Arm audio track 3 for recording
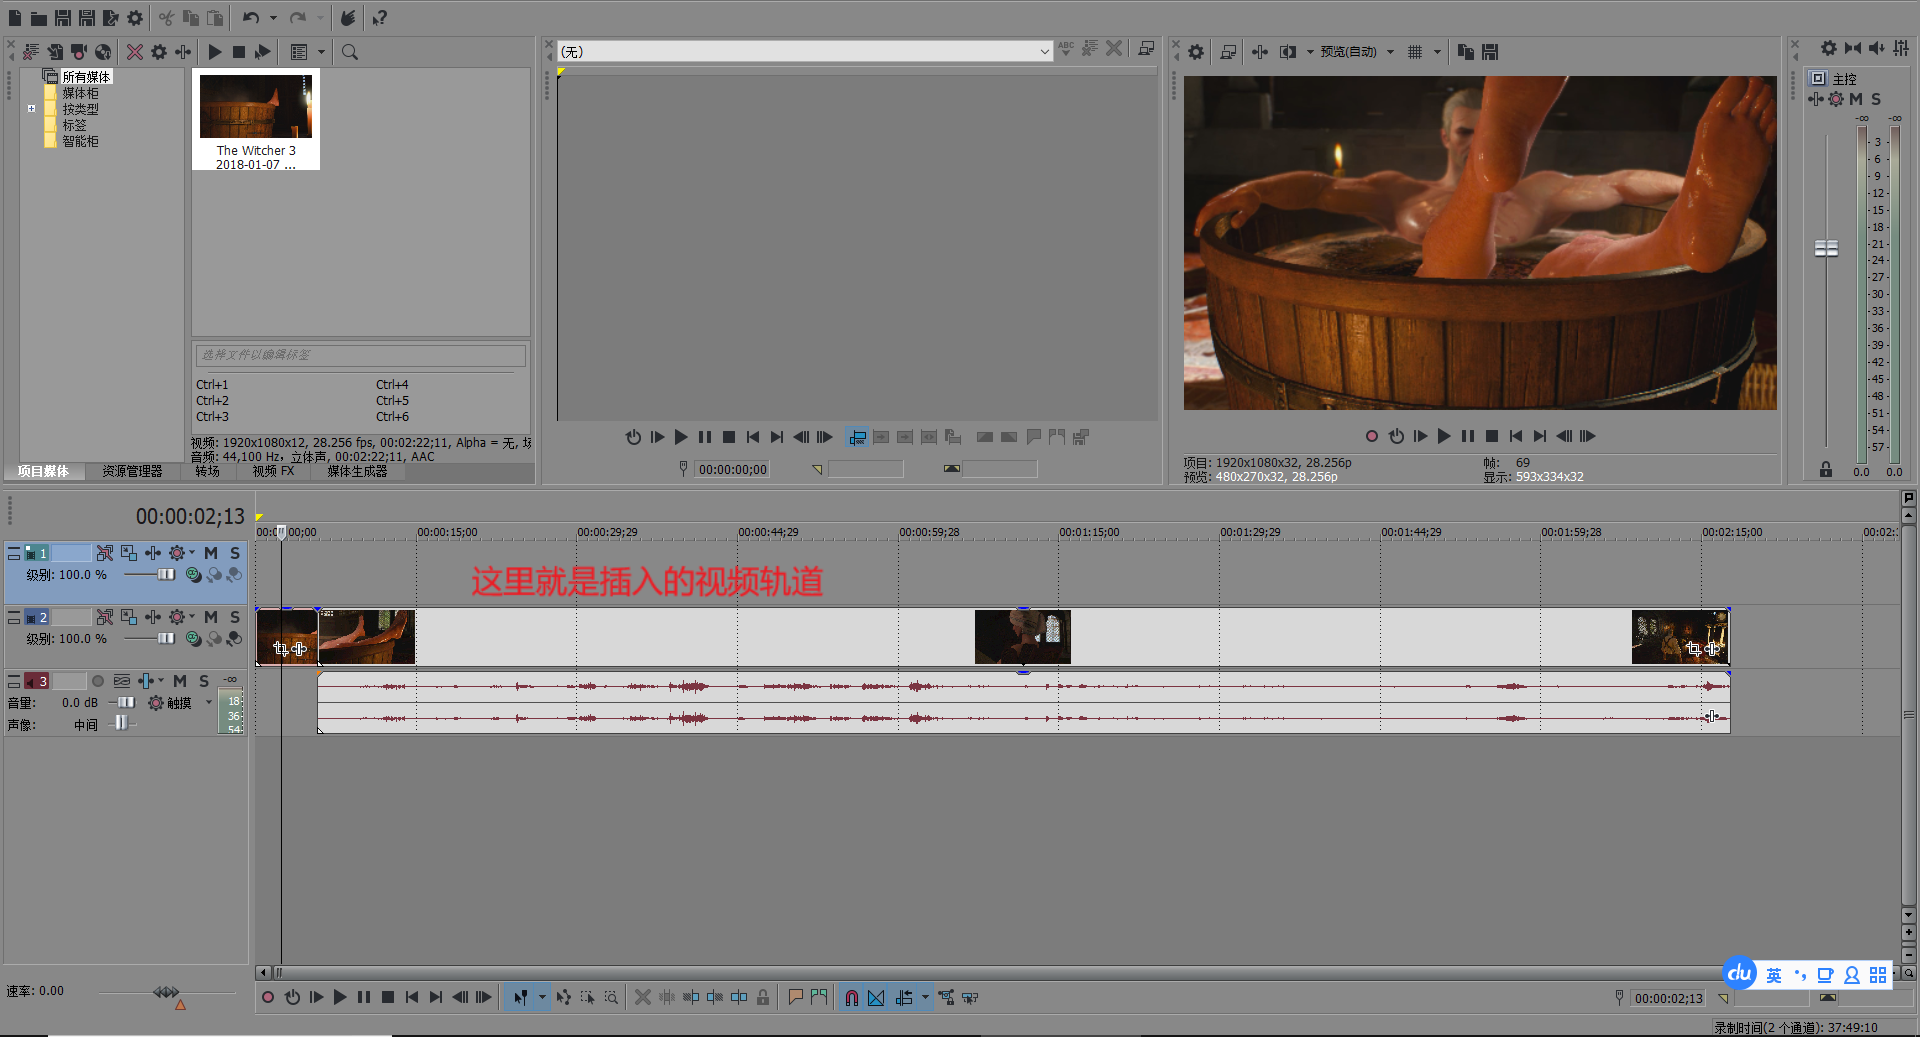This screenshot has height=1037, width=1920. click(98, 681)
